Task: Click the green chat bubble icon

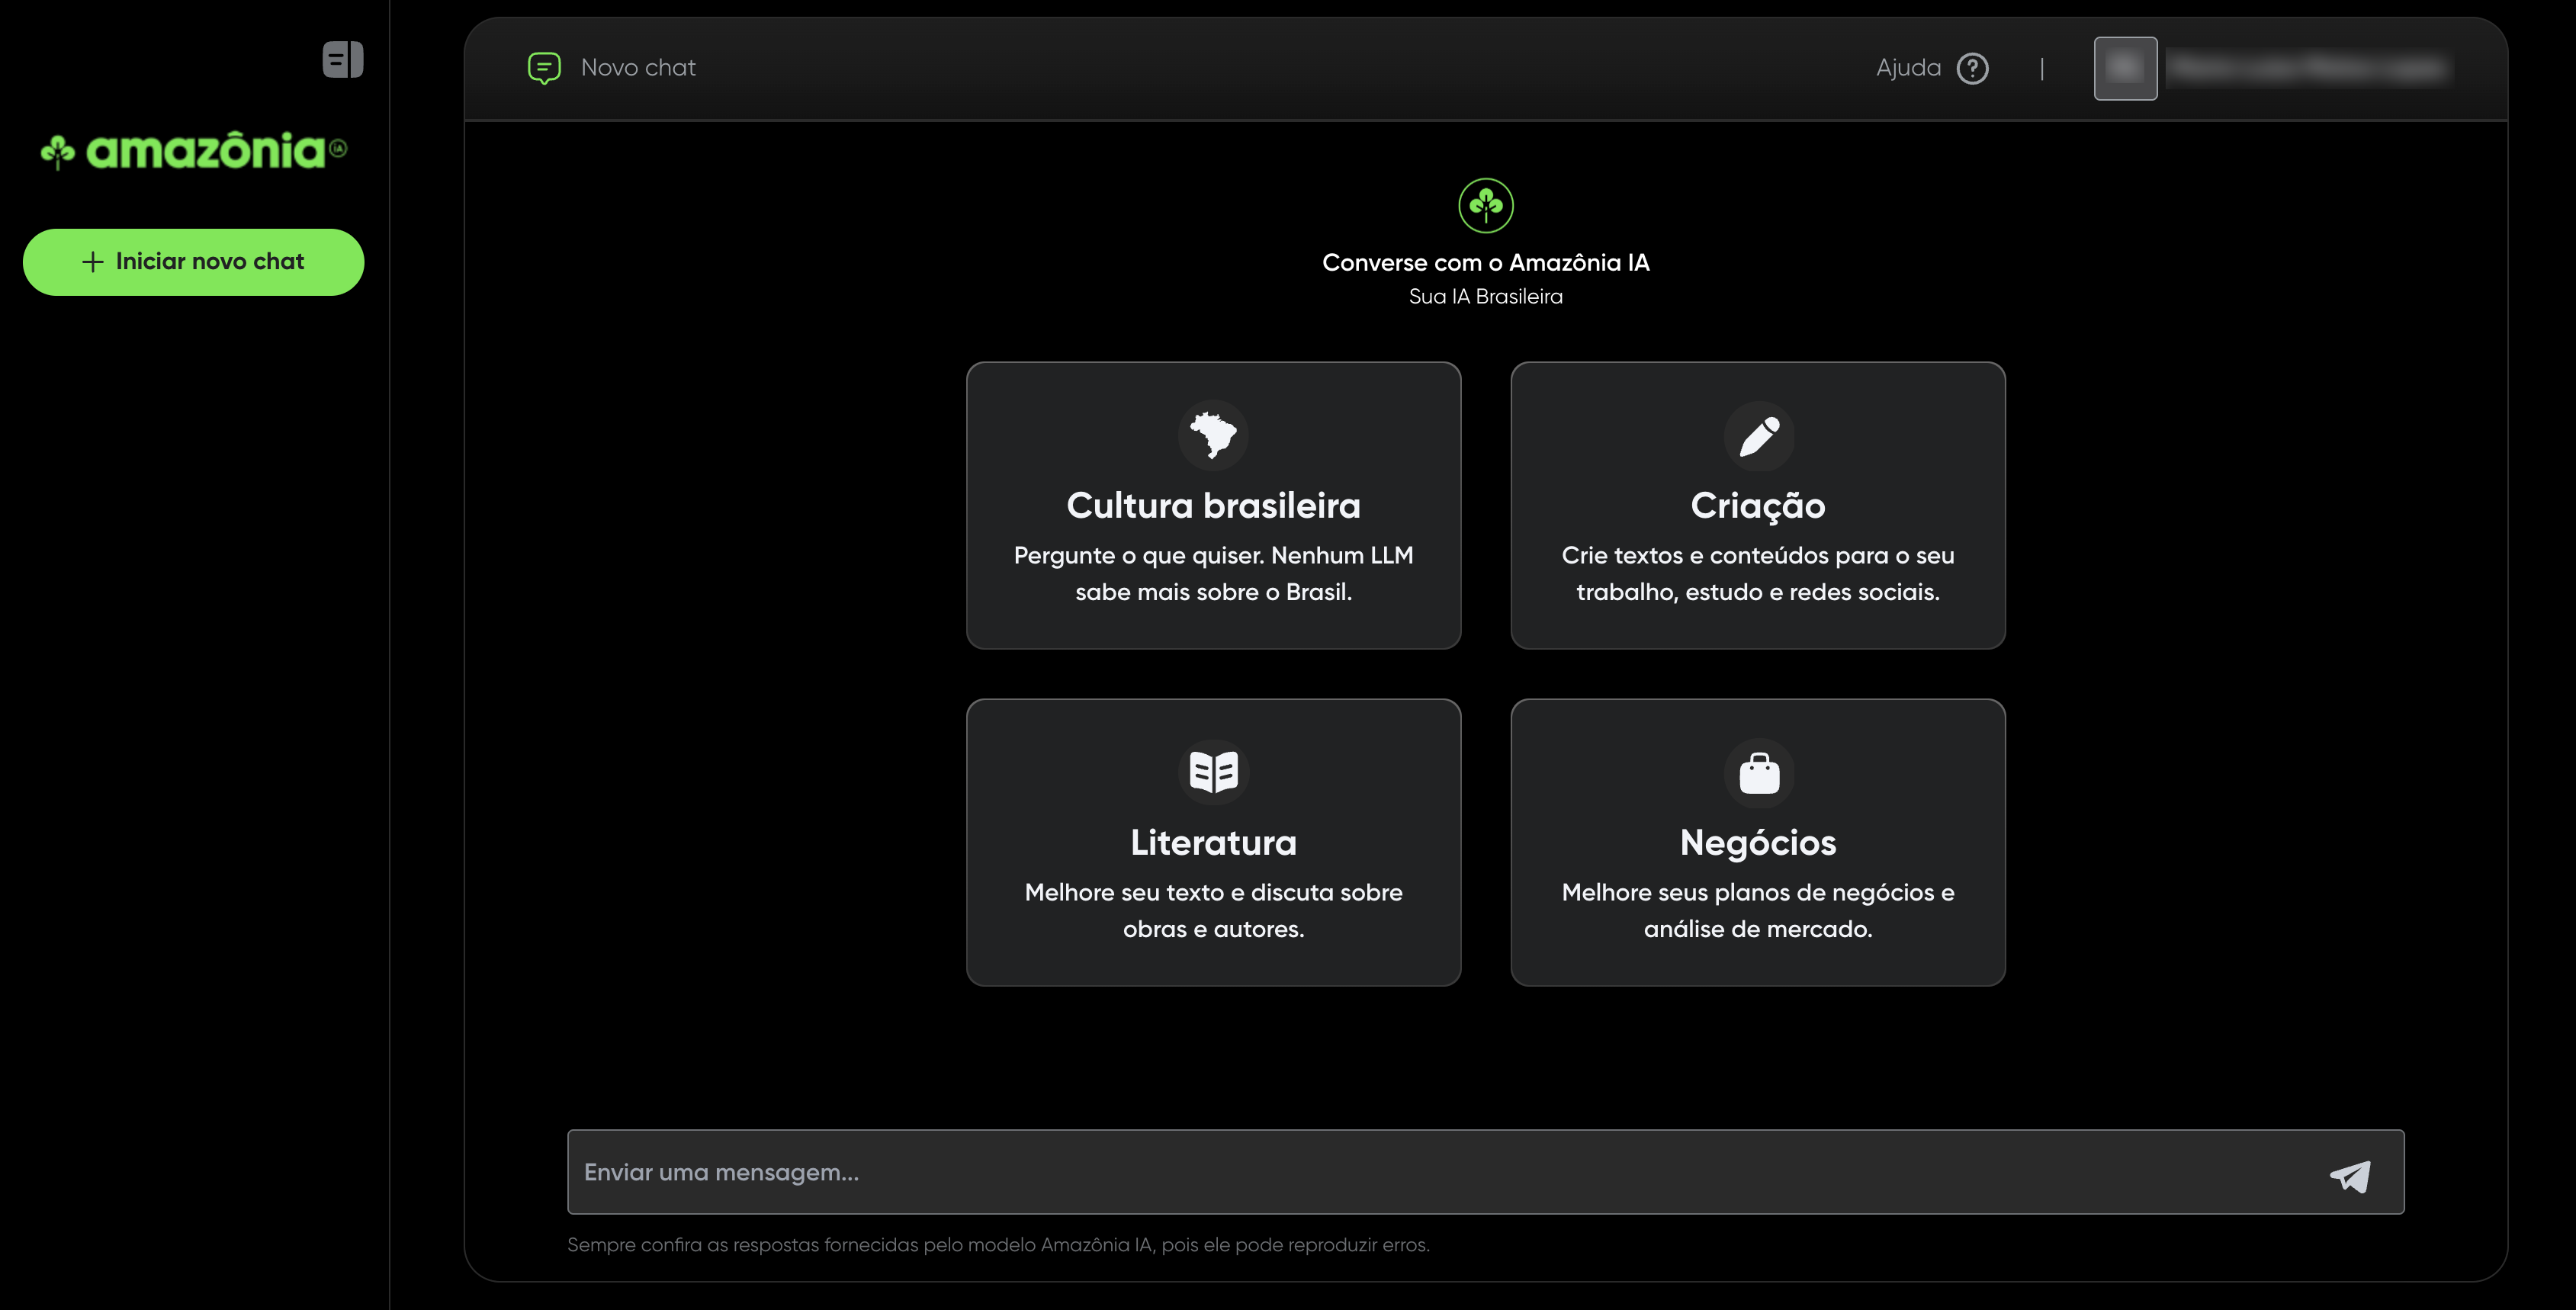Action: (x=544, y=68)
